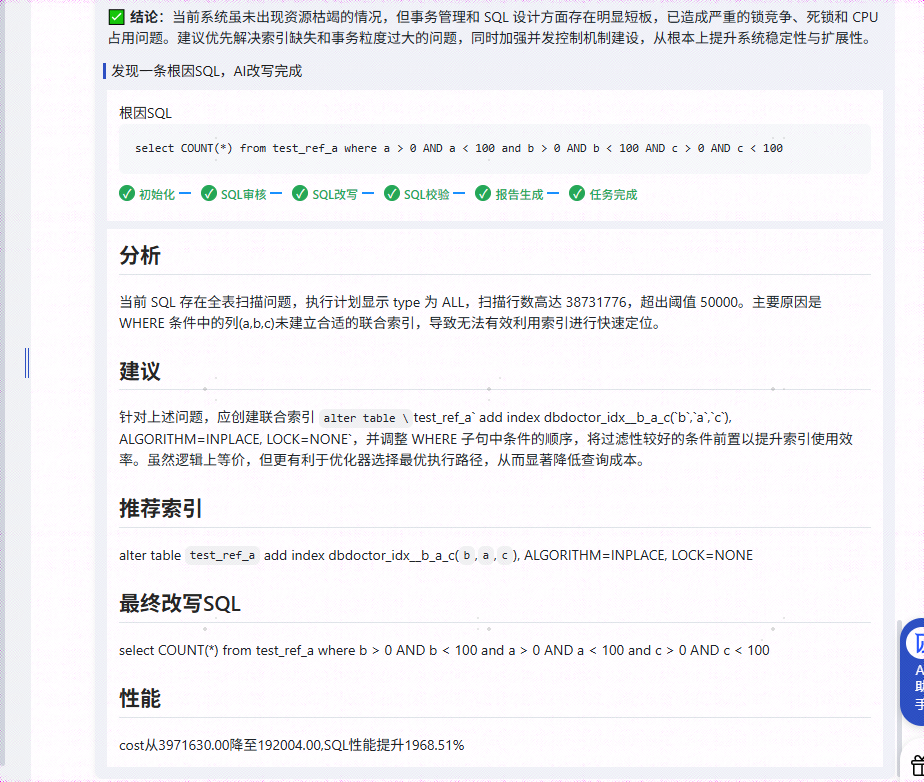Click the test_ref_a table name tag
Viewport: 924px width, 782px height.
pyautogui.click(x=221, y=555)
